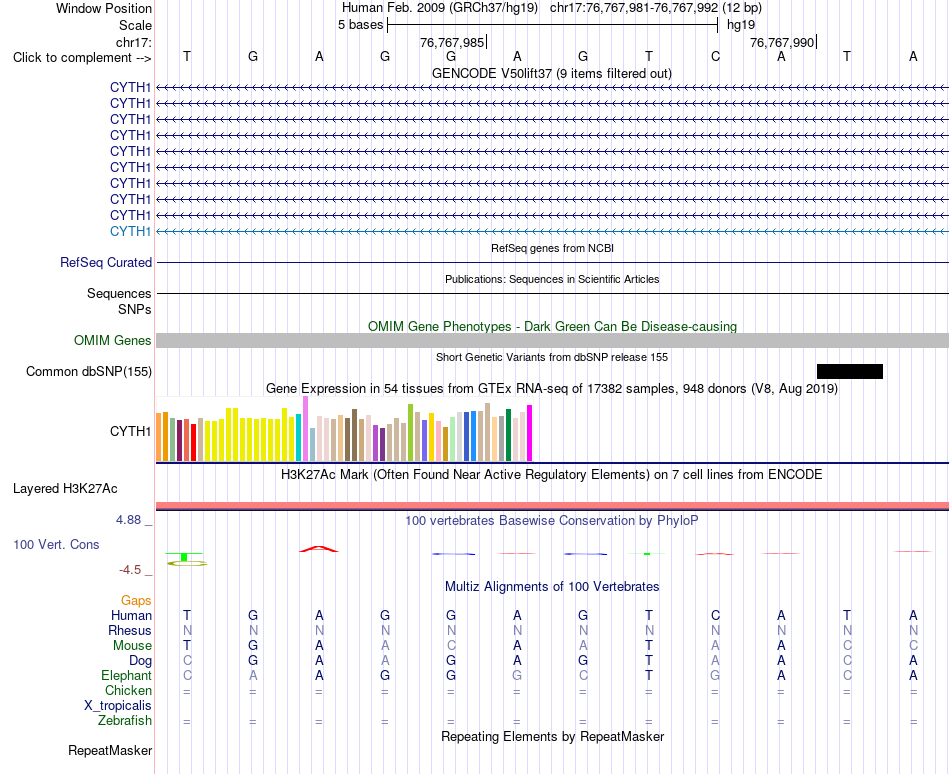Click 'Human Feb. 2009 (GRCh37/hg19)' header text
The height and width of the screenshot is (774, 950).
point(440,8)
